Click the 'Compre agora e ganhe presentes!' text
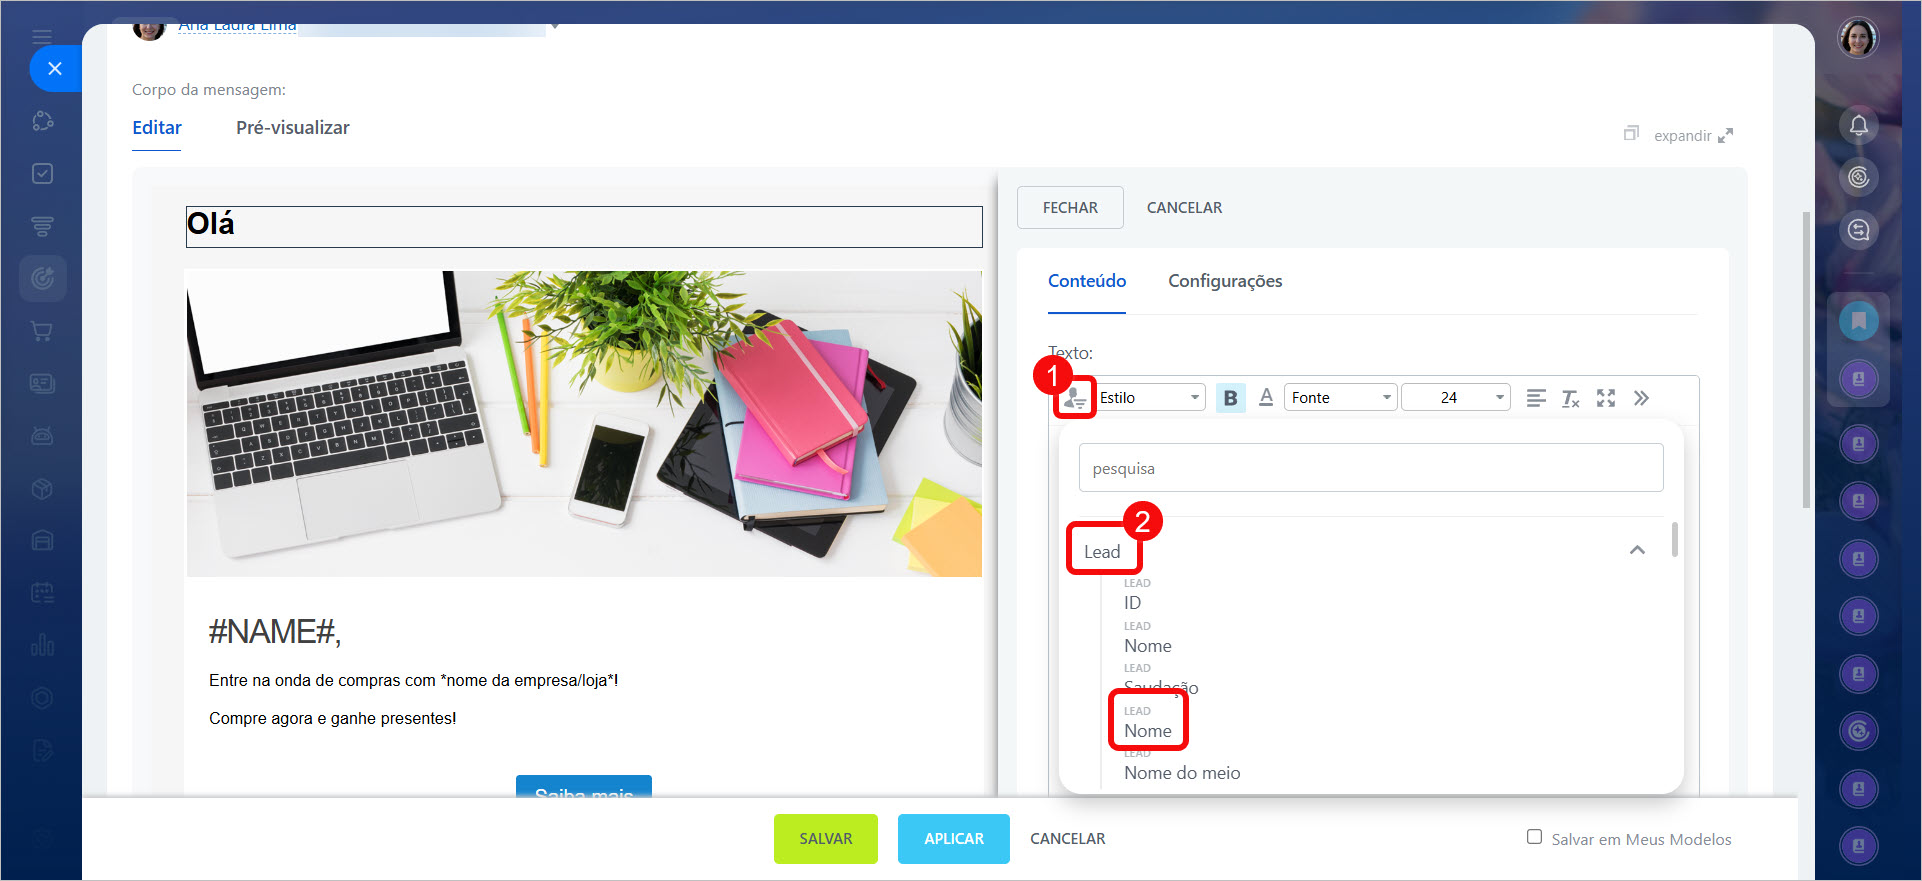Screen dimensions: 1922x881 pos(333,718)
